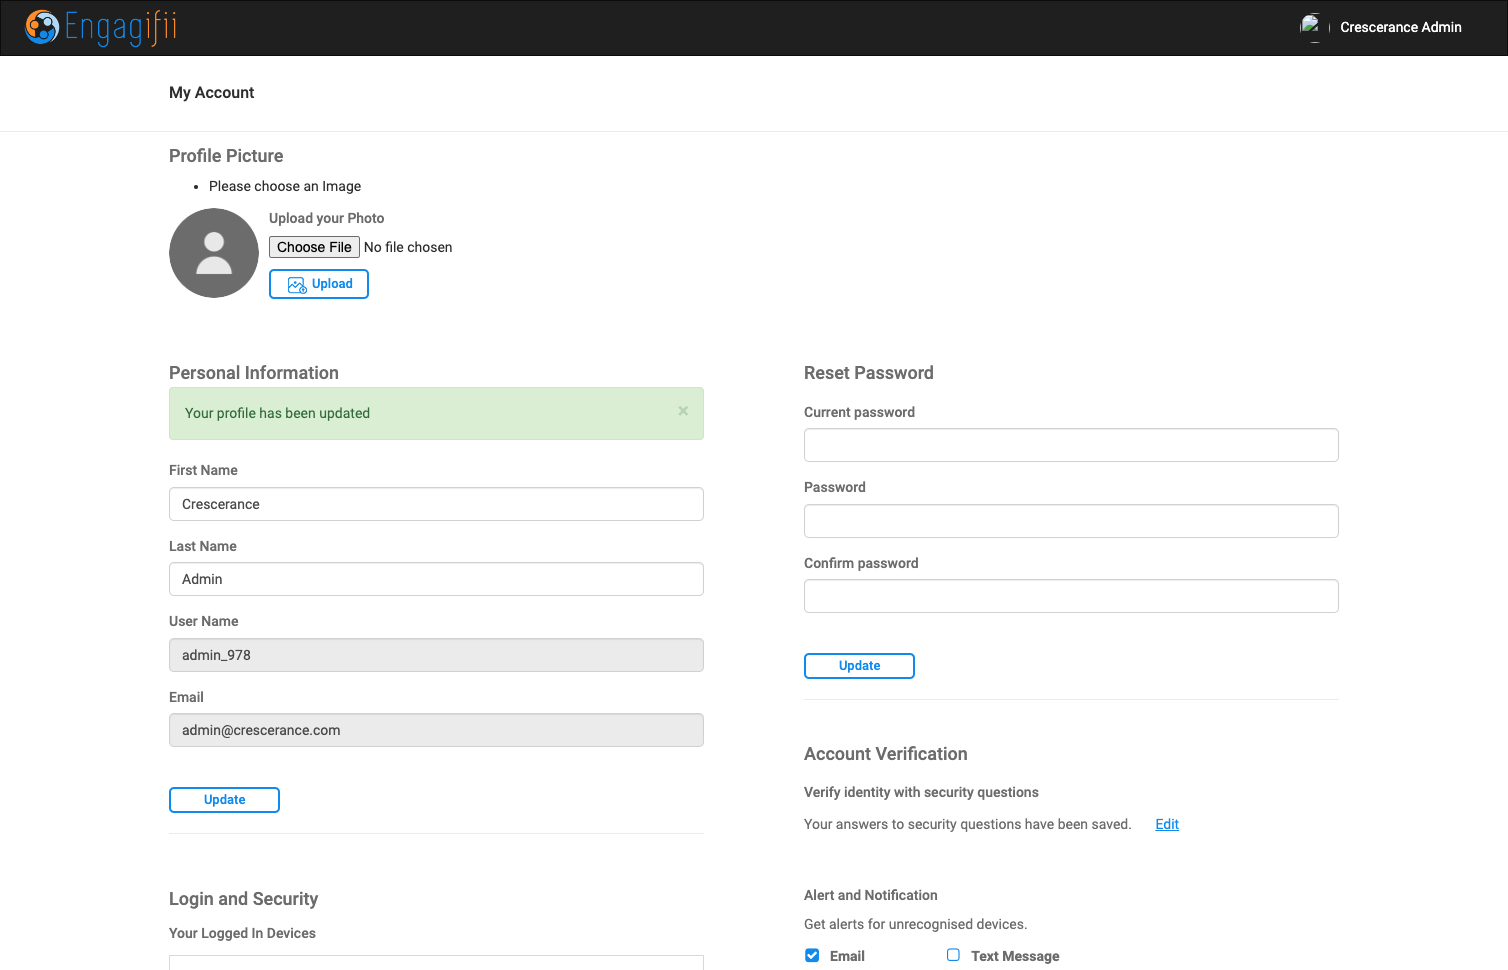Click the Email address field
The width and height of the screenshot is (1508, 970).
click(x=436, y=730)
